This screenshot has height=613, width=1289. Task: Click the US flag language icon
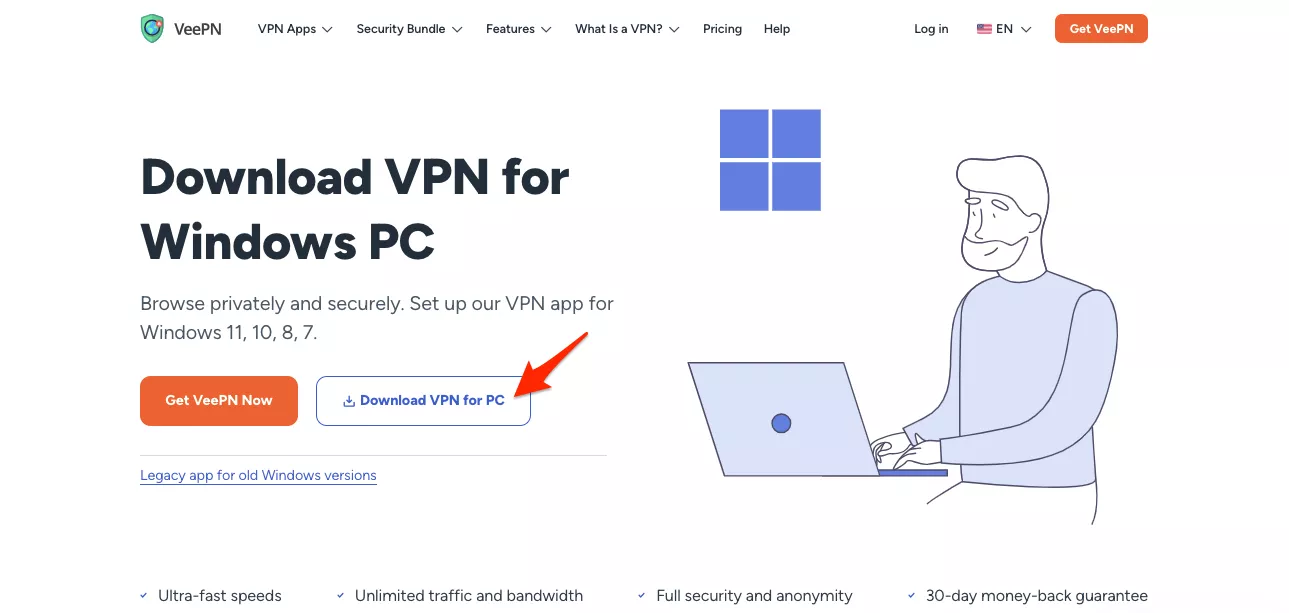click(984, 29)
